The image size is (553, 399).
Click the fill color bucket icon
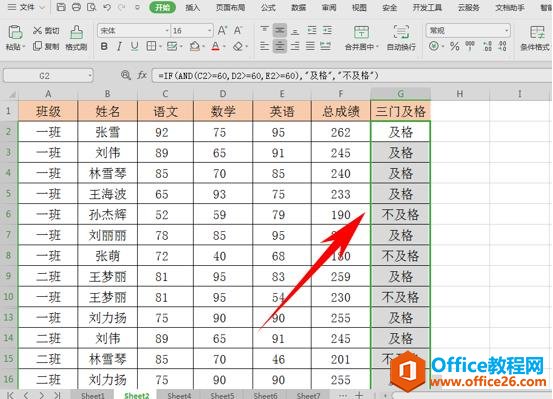(194, 46)
